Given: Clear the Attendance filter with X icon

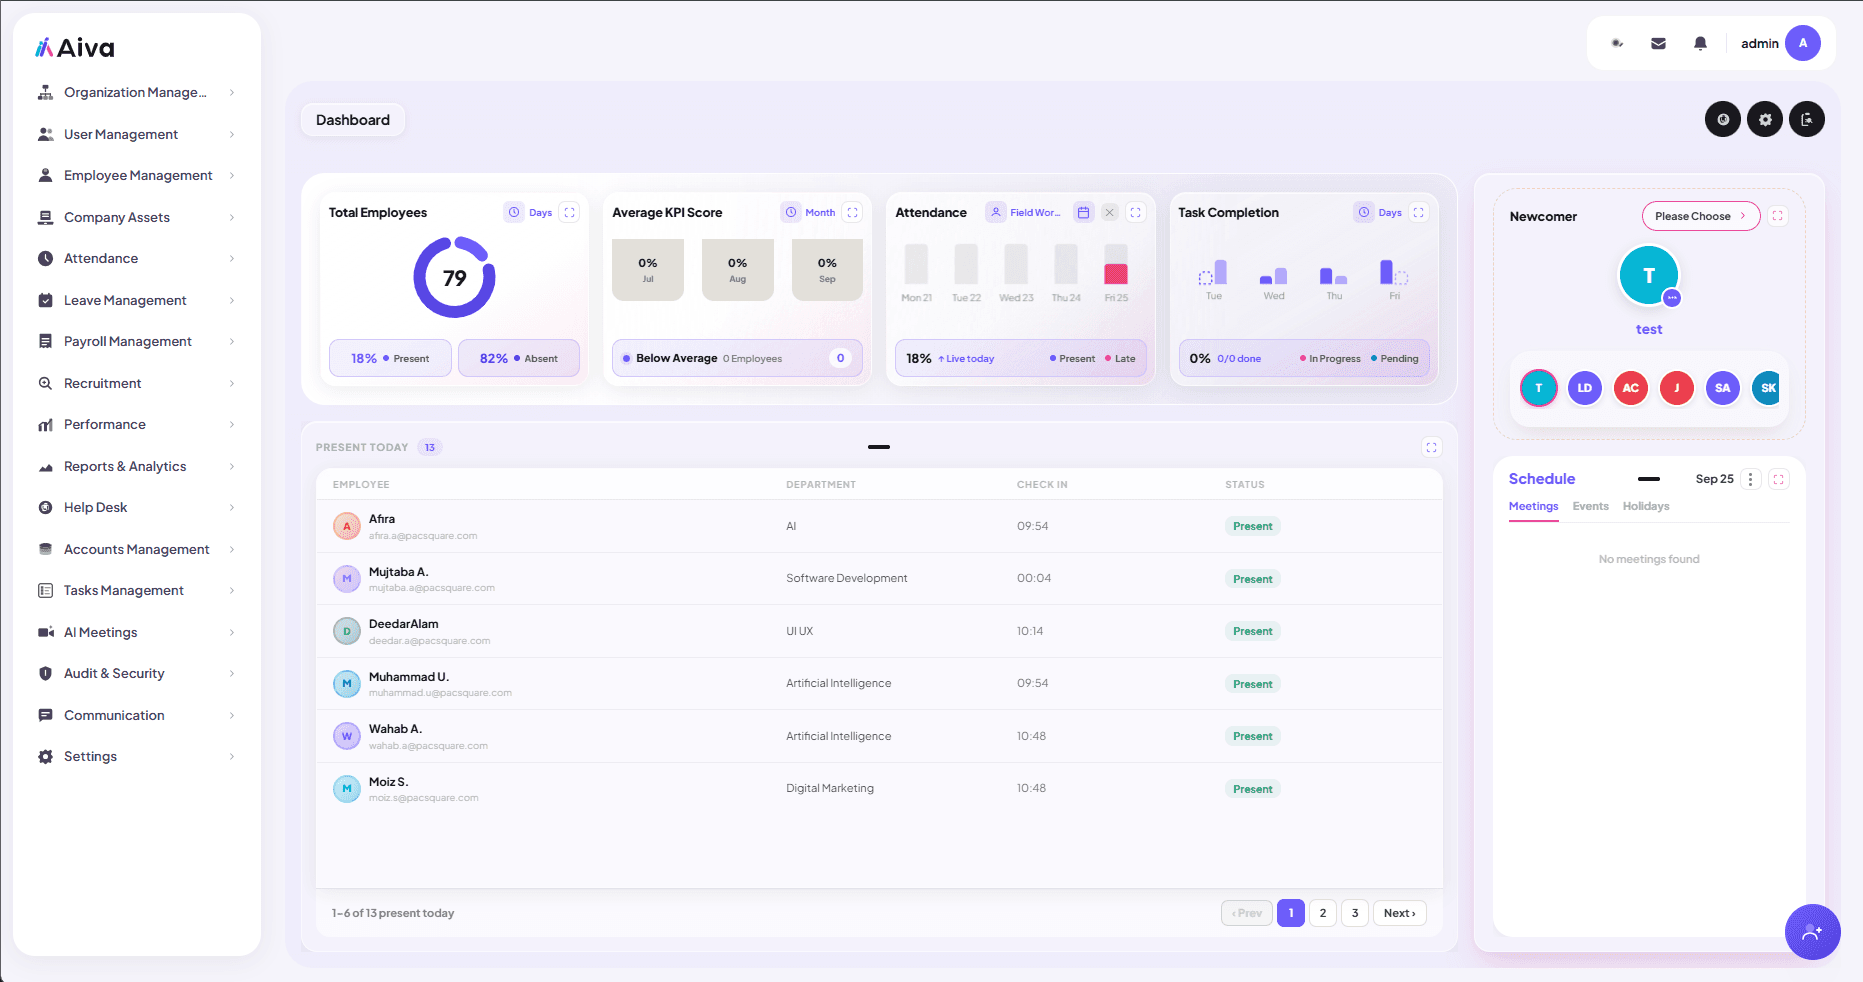Looking at the screenshot, I should [1110, 212].
